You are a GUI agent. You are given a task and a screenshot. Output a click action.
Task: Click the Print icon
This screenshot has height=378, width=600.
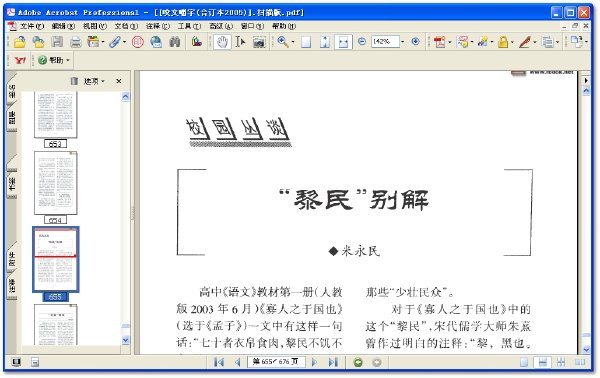(x=75, y=42)
